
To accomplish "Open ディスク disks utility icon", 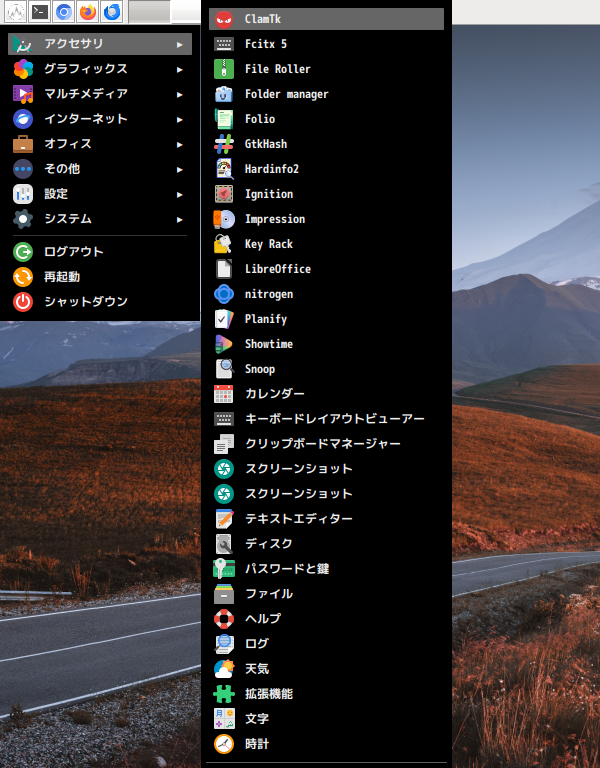I will 224,544.
